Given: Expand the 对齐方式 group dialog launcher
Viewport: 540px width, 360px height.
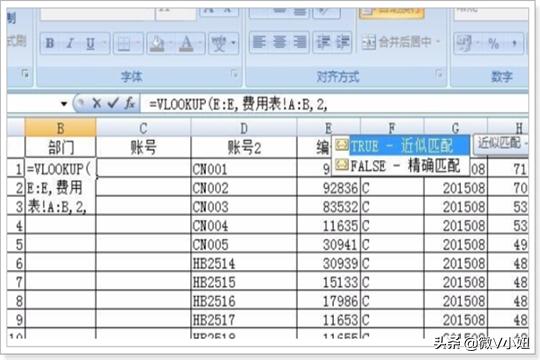Looking at the screenshot, I should [x=439, y=74].
